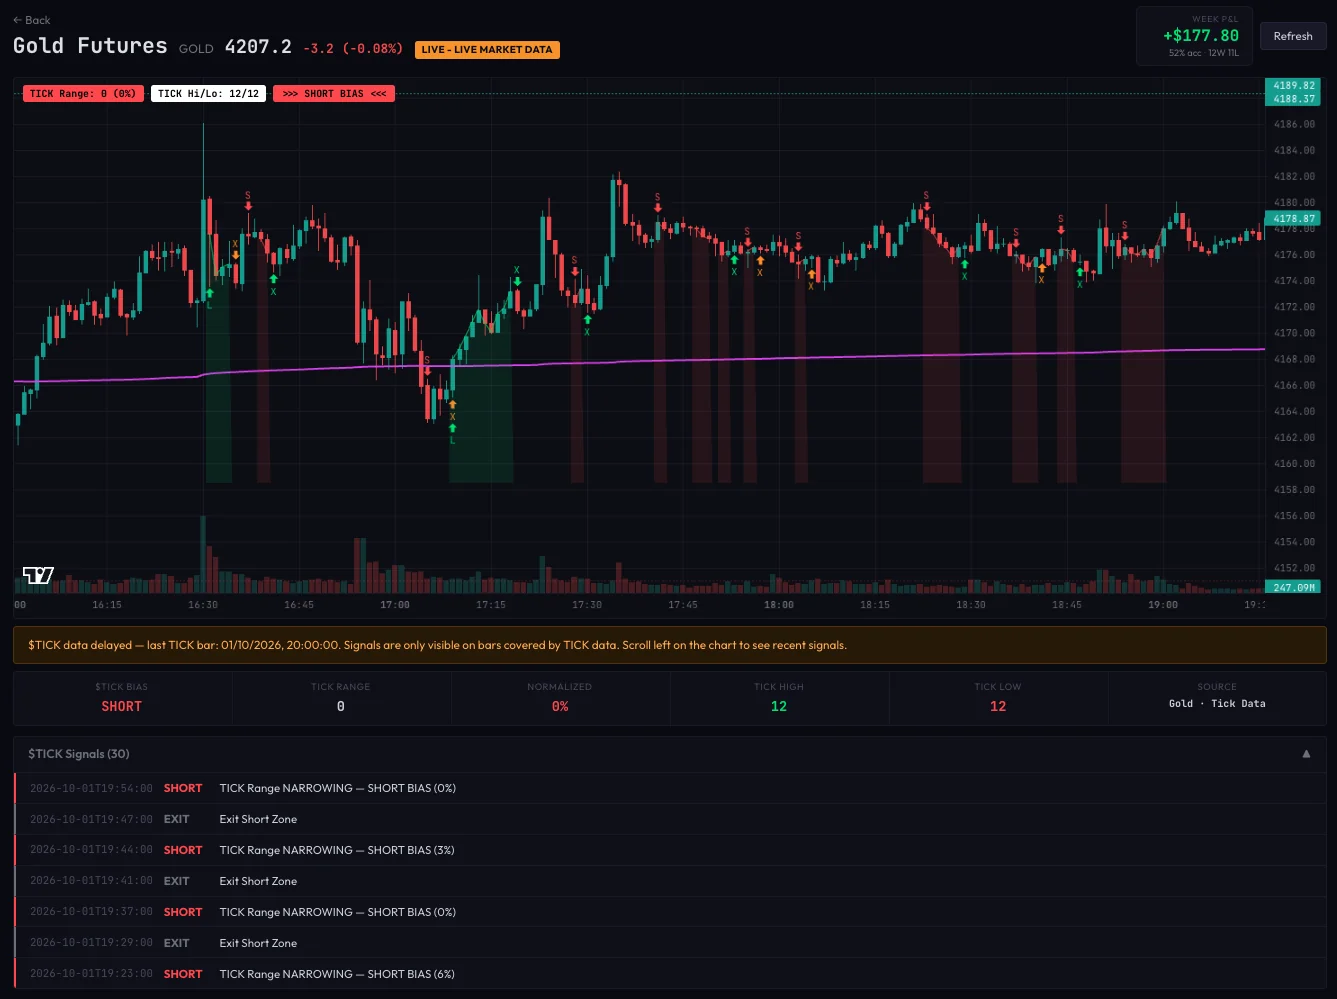
Task: Click the SOURCE Gold Tick Data value
Action: [x=1217, y=704]
